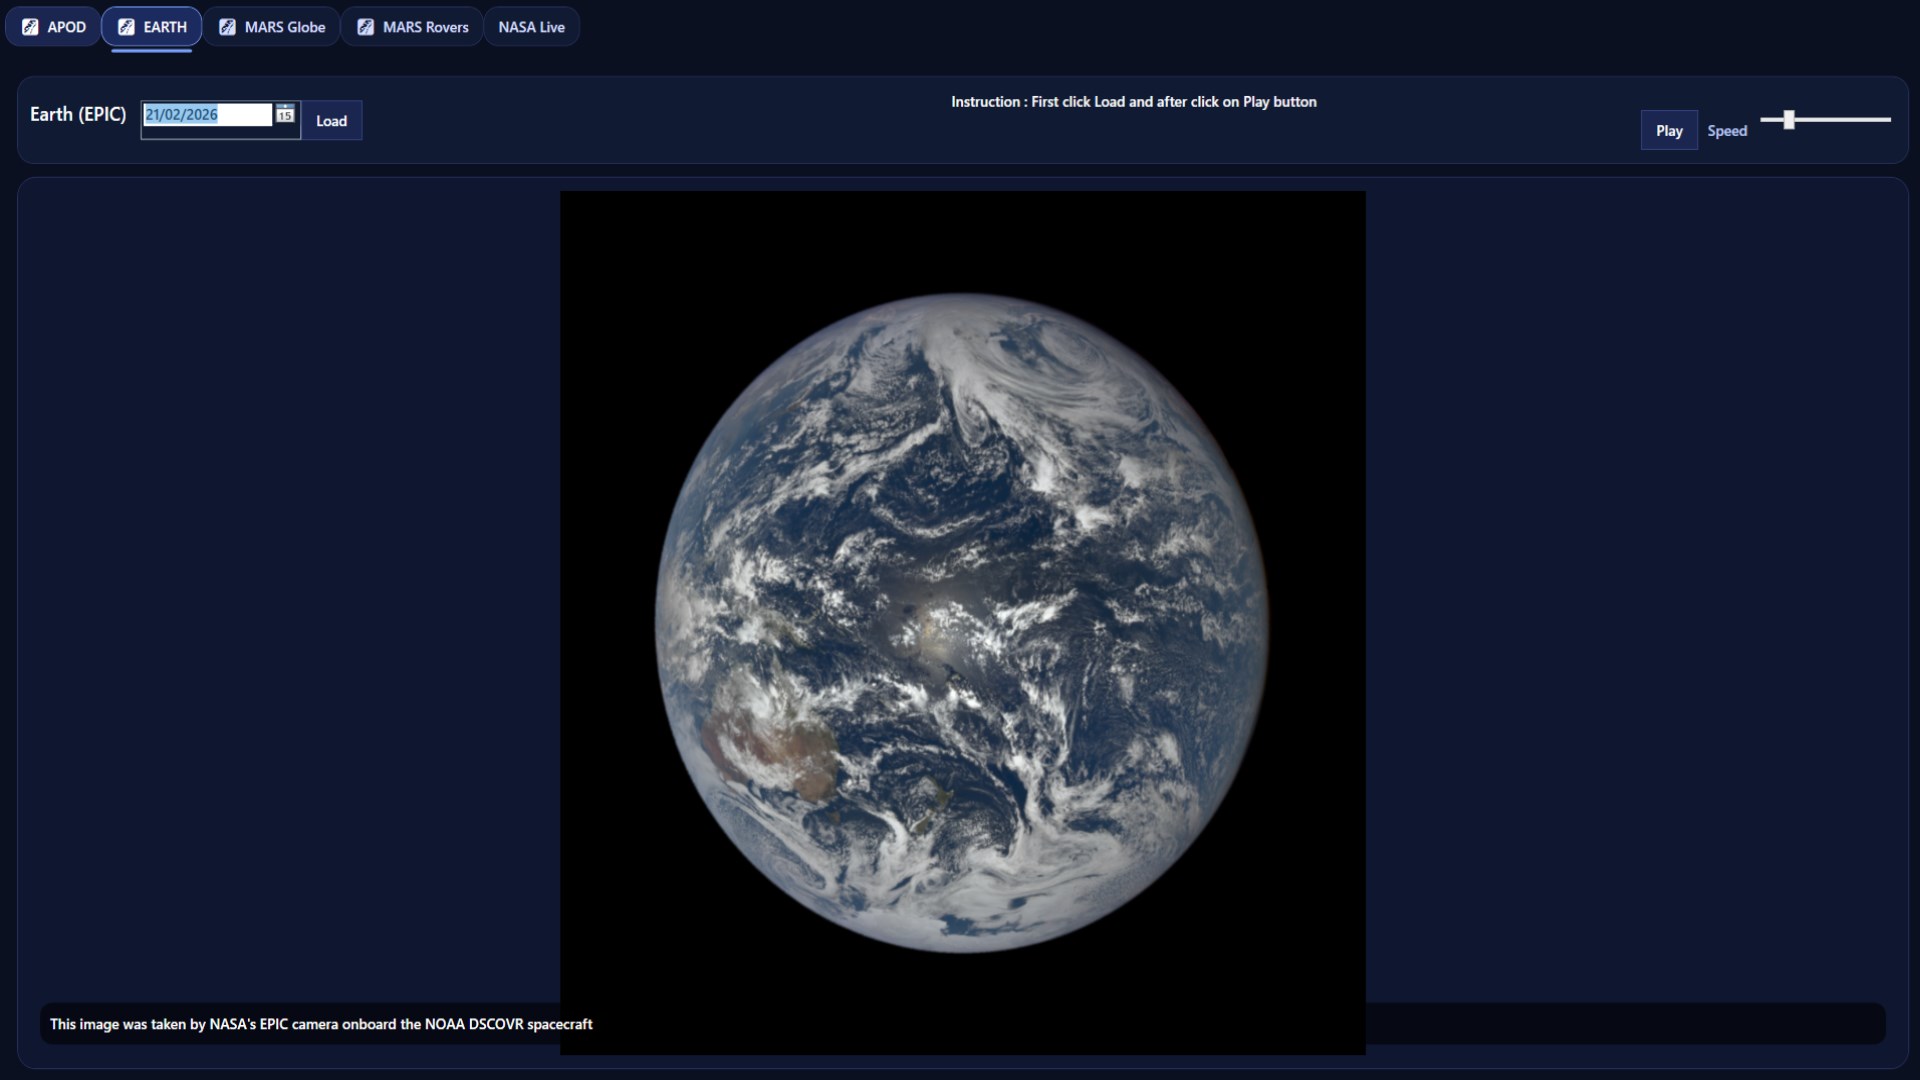
Task: Click the far right end of Speed slider
Action: tap(1888, 120)
